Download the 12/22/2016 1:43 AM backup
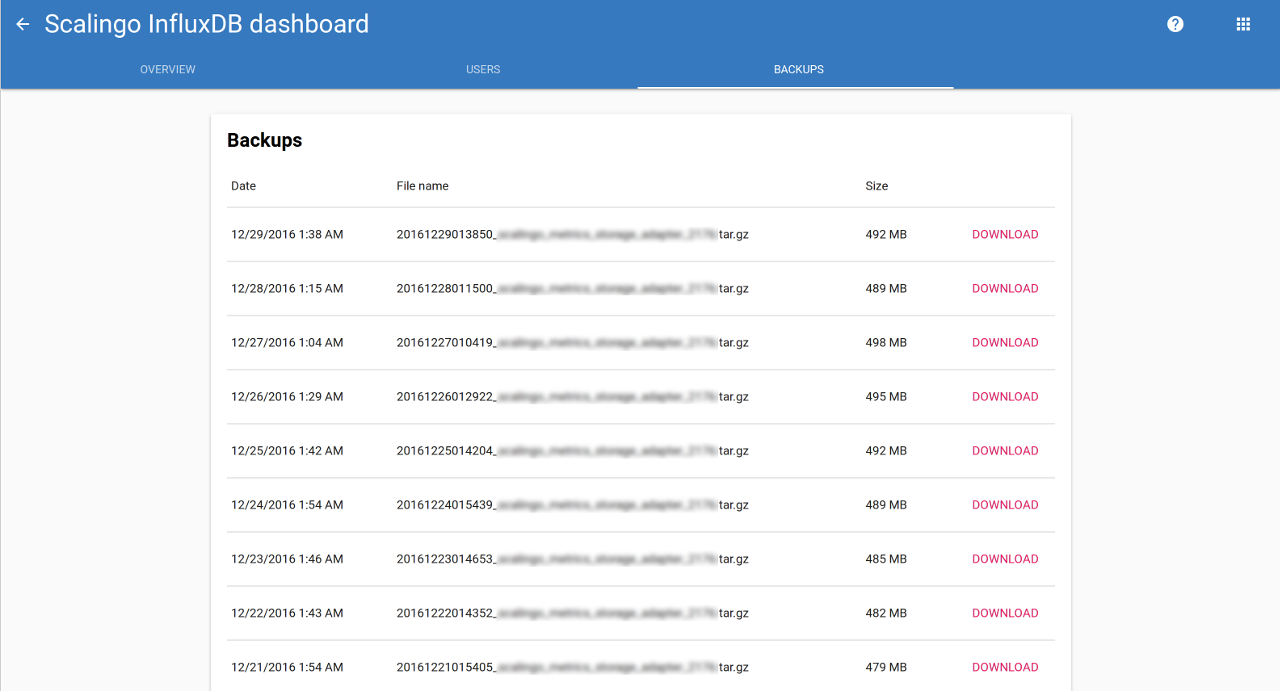Image resolution: width=1280 pixels, height=692 pixels. [1005, 613]
